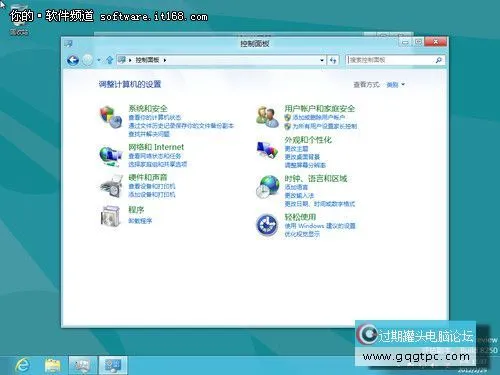Expand the arrow before 控制面板 breadcrumb

pyautogui.click(x=130, y=60)
